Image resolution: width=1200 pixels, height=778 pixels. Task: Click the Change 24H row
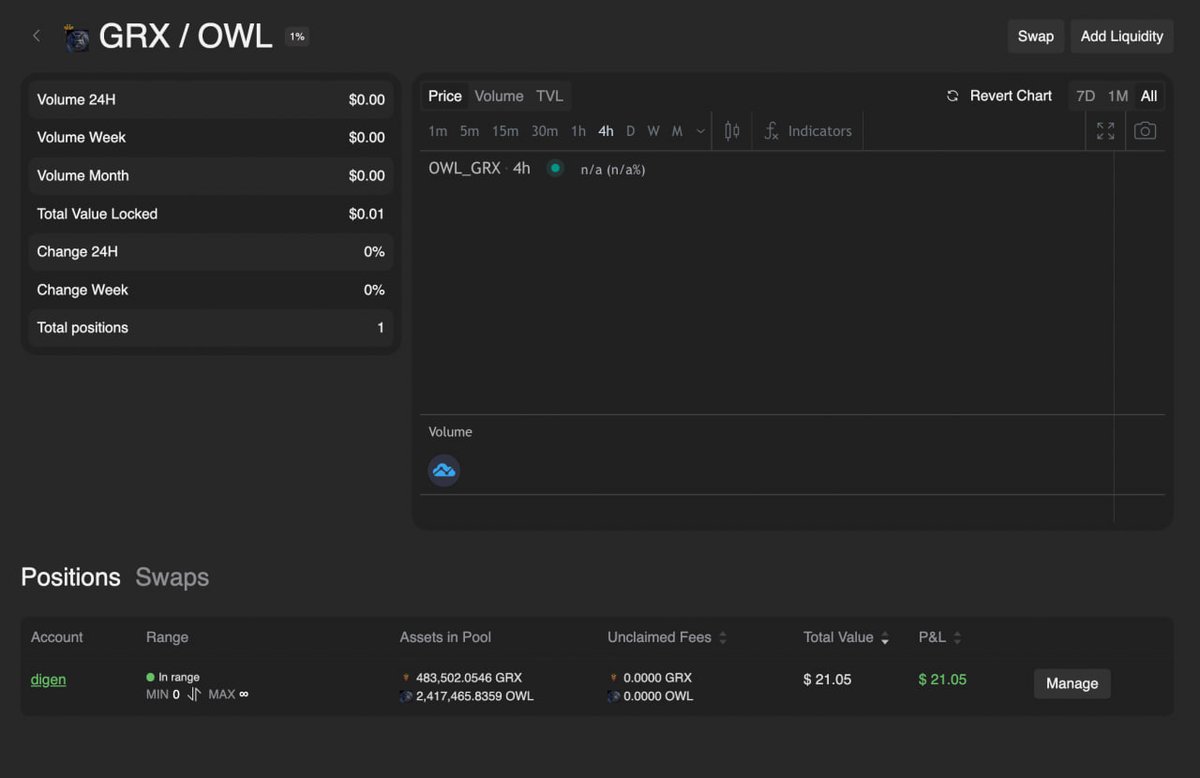pos(211,252)
